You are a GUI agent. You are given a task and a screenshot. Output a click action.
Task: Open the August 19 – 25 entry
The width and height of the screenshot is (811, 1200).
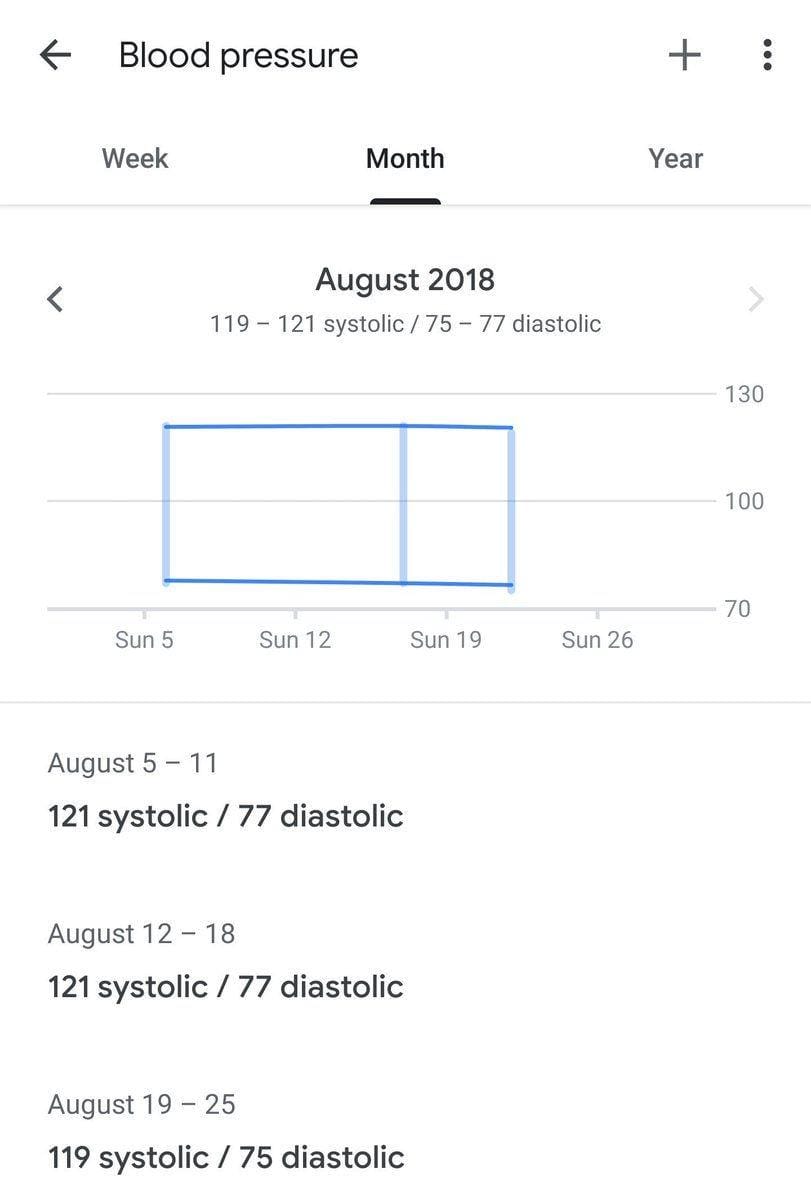point(225,1132)
